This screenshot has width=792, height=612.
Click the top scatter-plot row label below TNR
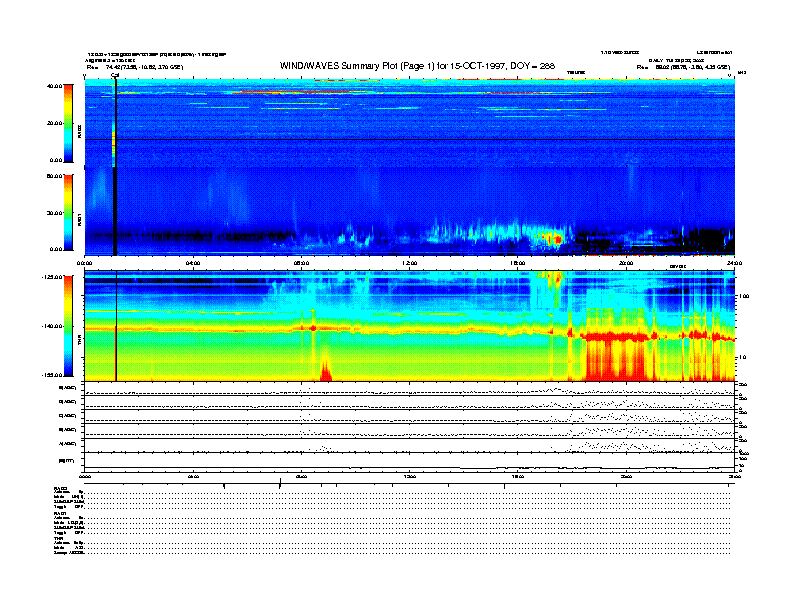click(x=68, y=388)
